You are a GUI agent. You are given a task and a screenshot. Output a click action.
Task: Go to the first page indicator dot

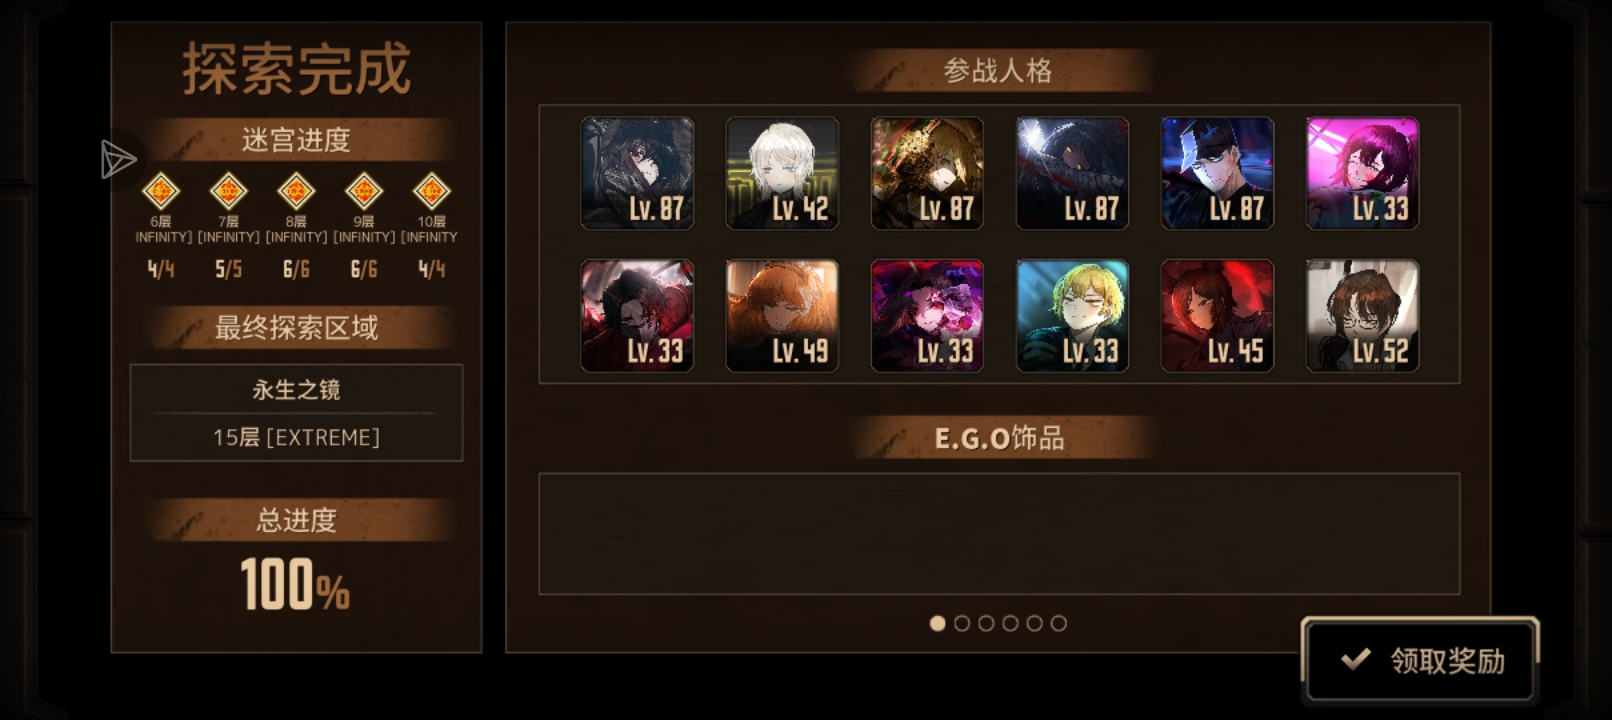pos(937,623)
